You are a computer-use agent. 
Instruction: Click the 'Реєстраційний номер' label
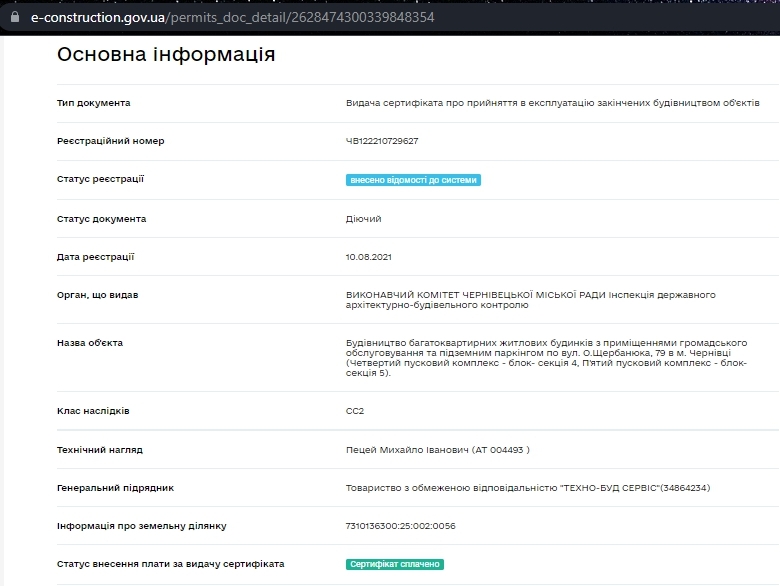tap(110, 141)
